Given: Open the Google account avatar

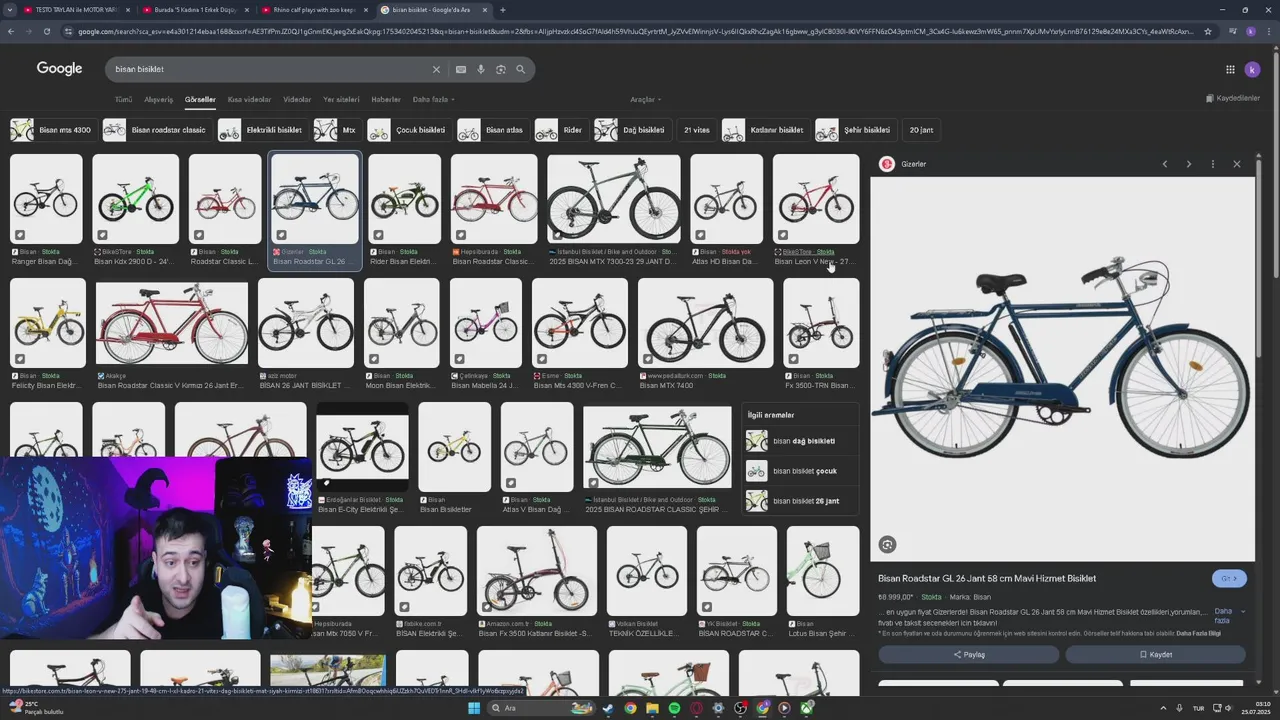Looking at the screenshot, I should 1252,69.
